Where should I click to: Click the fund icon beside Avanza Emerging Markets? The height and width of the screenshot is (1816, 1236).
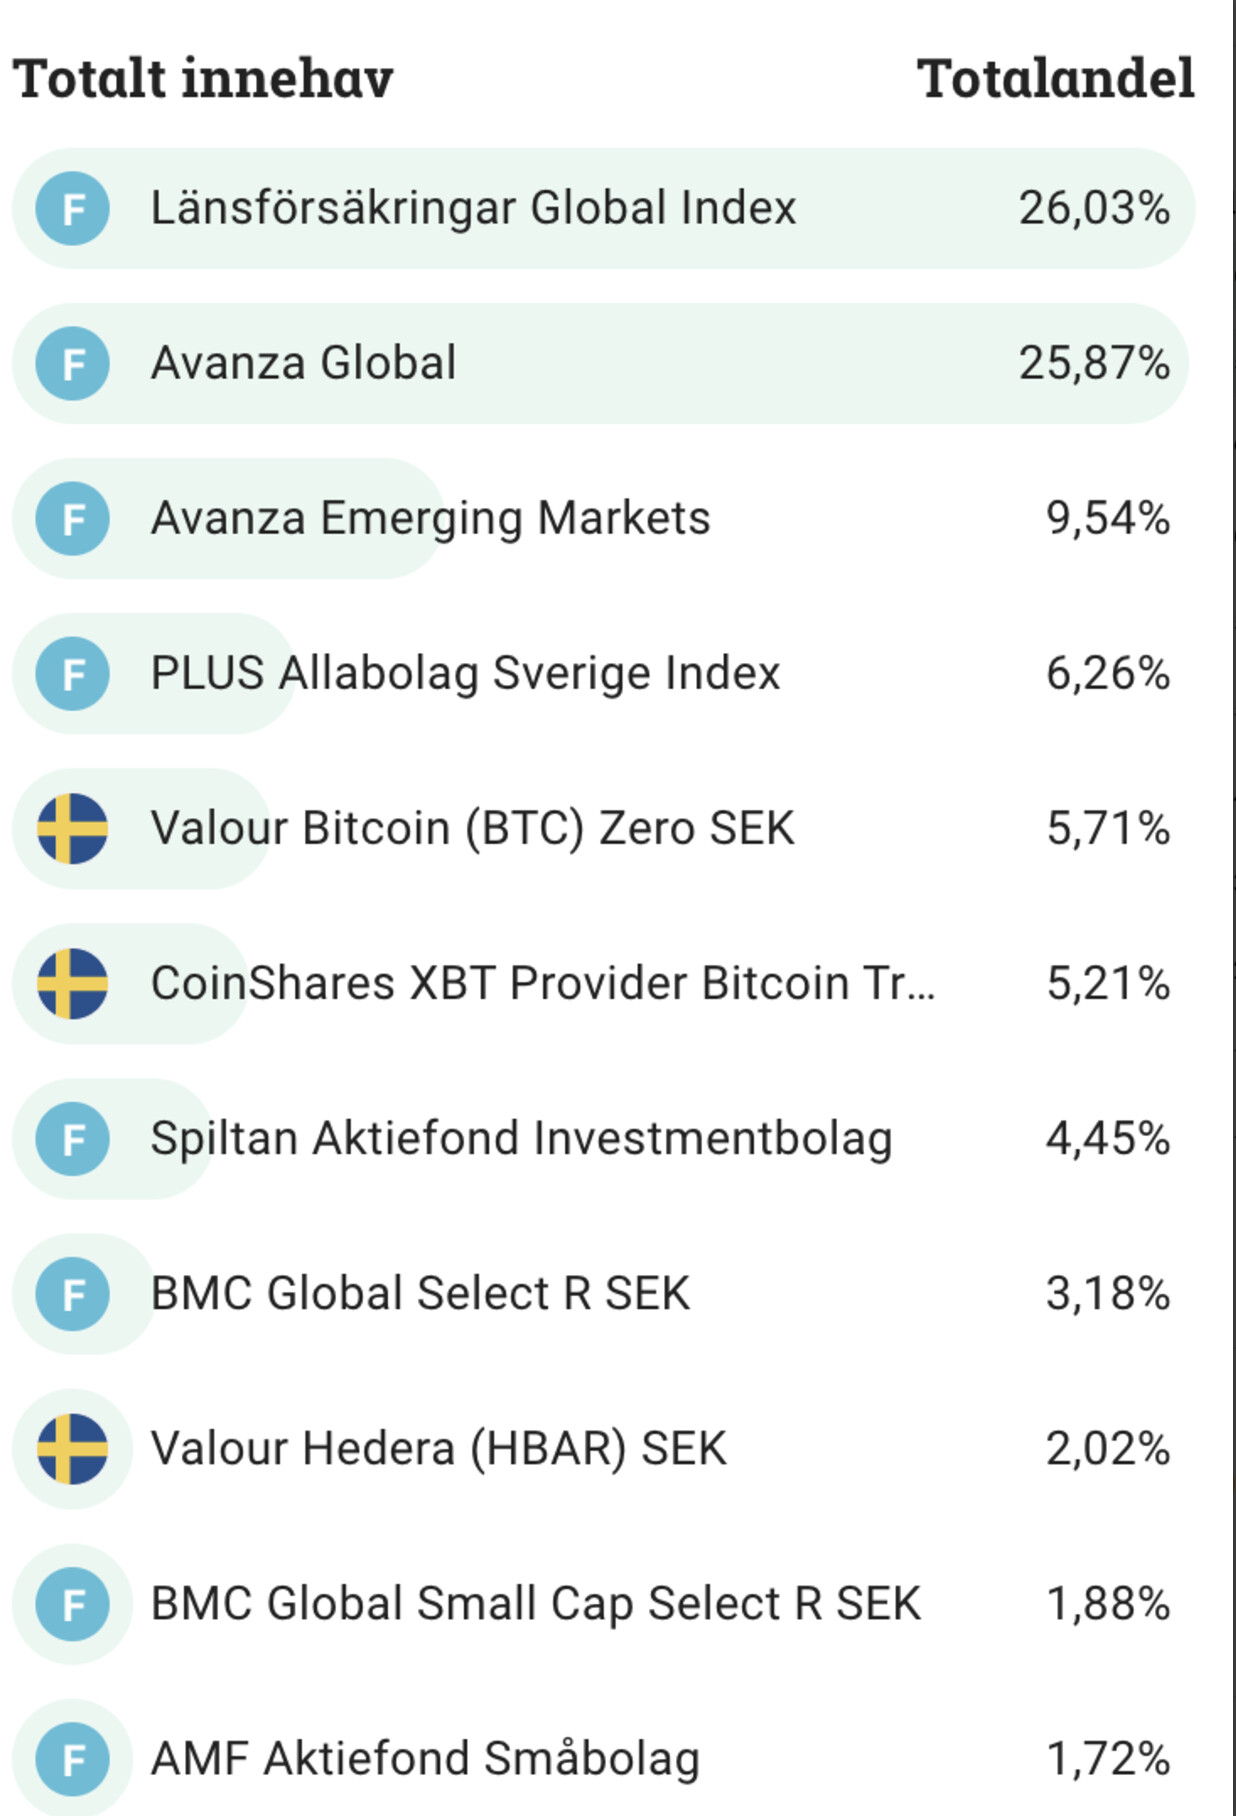72,519
